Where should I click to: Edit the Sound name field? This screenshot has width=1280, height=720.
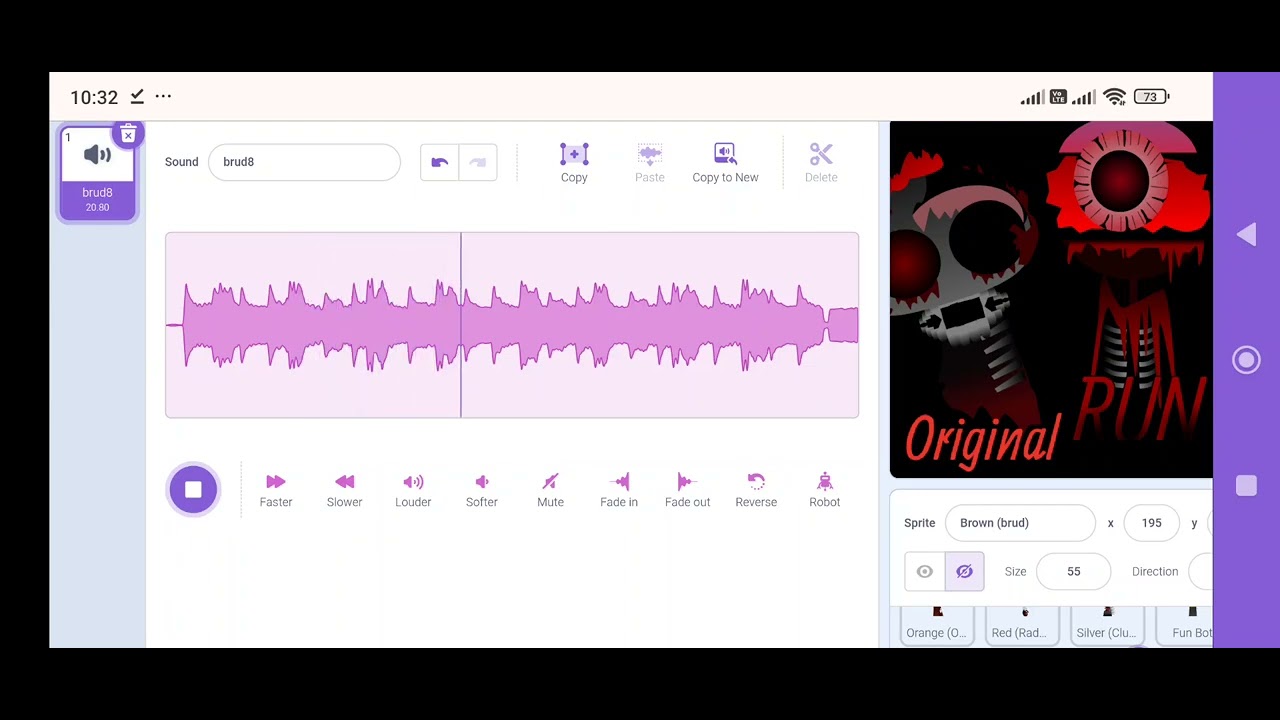tap(304, 162)
